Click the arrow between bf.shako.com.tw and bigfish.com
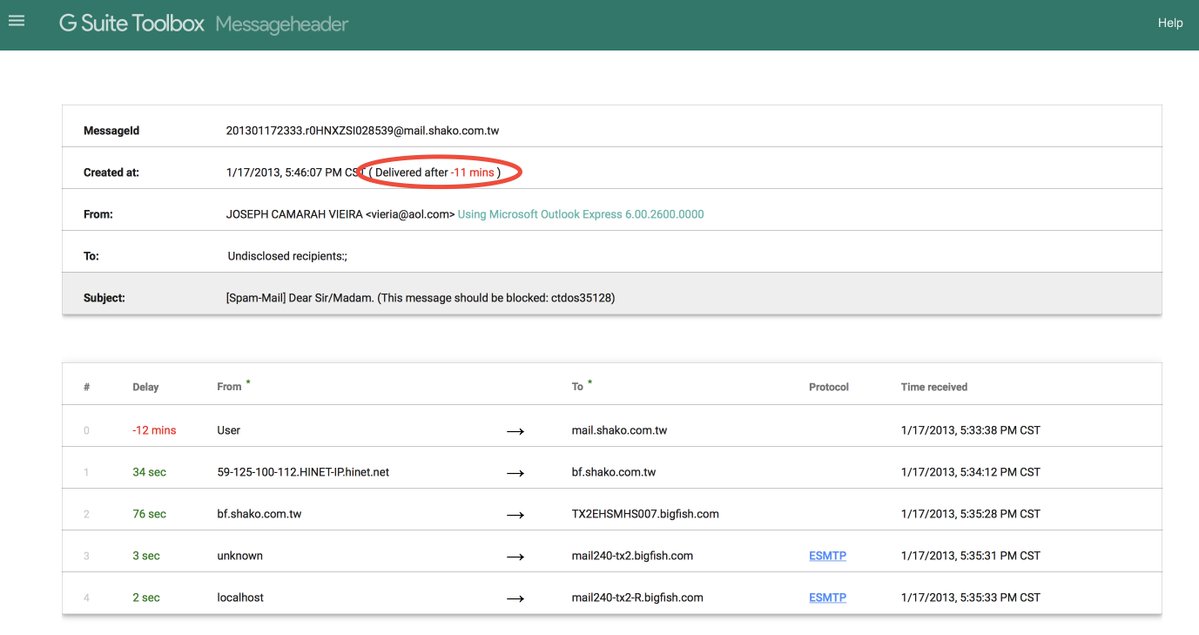 click(515, 514)
